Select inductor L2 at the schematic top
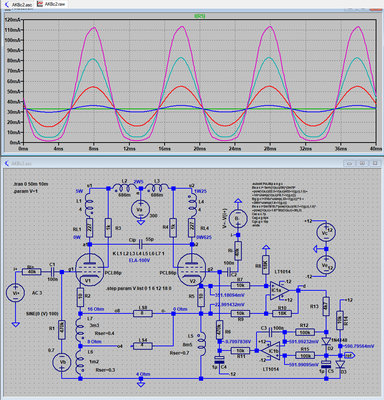The height and width of the screenshot is (400, 384). (124, 187)
